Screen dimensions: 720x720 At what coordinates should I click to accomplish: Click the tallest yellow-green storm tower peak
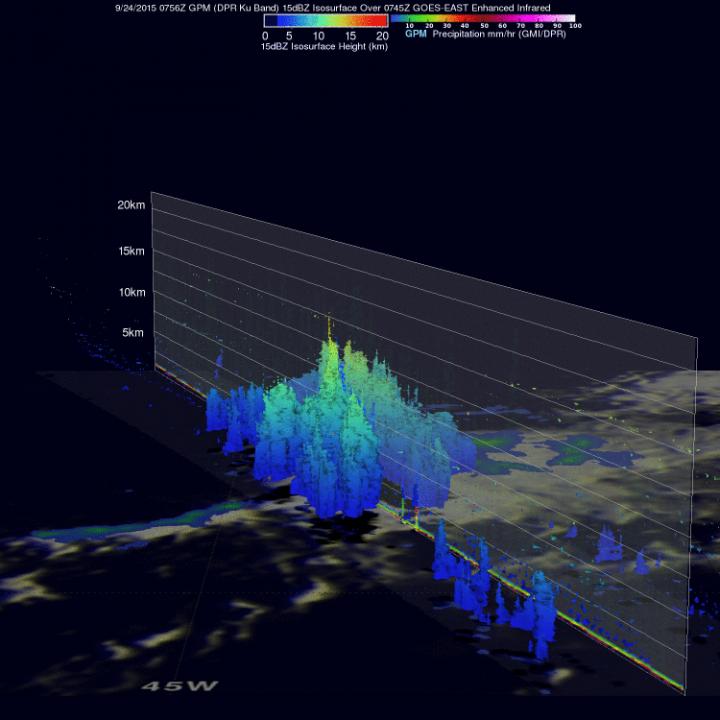[329, 325]
